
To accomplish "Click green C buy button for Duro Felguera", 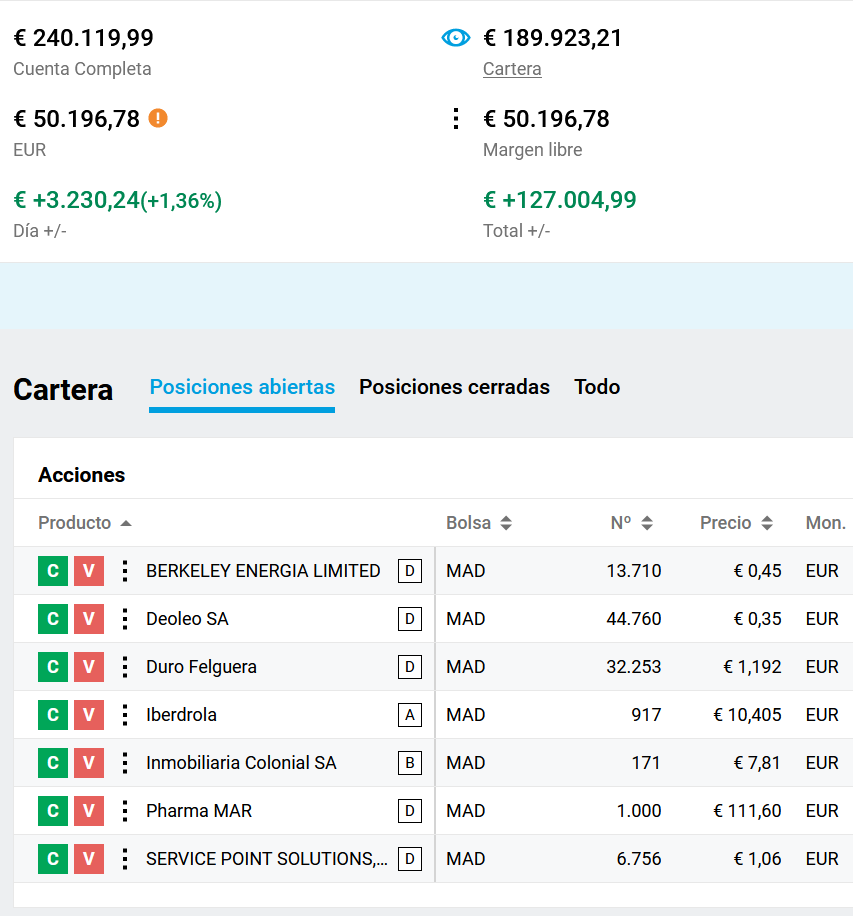I will click(53, 667).
